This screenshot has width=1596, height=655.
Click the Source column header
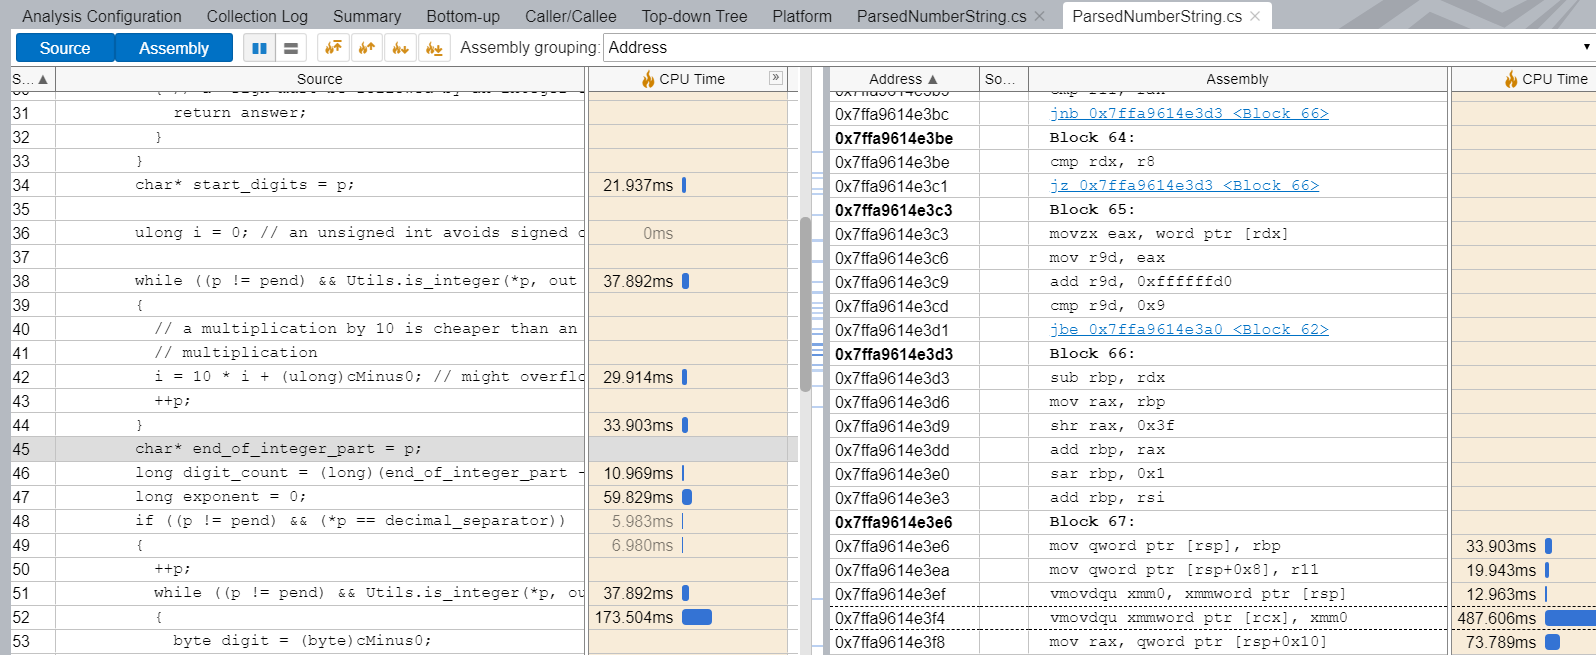320,79
